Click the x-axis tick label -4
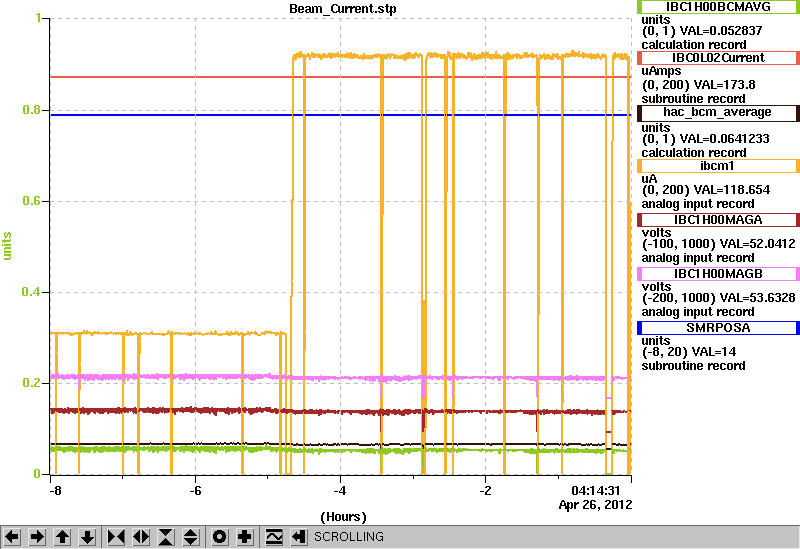Viewport: 800px width, 549px height. (340, 491)
